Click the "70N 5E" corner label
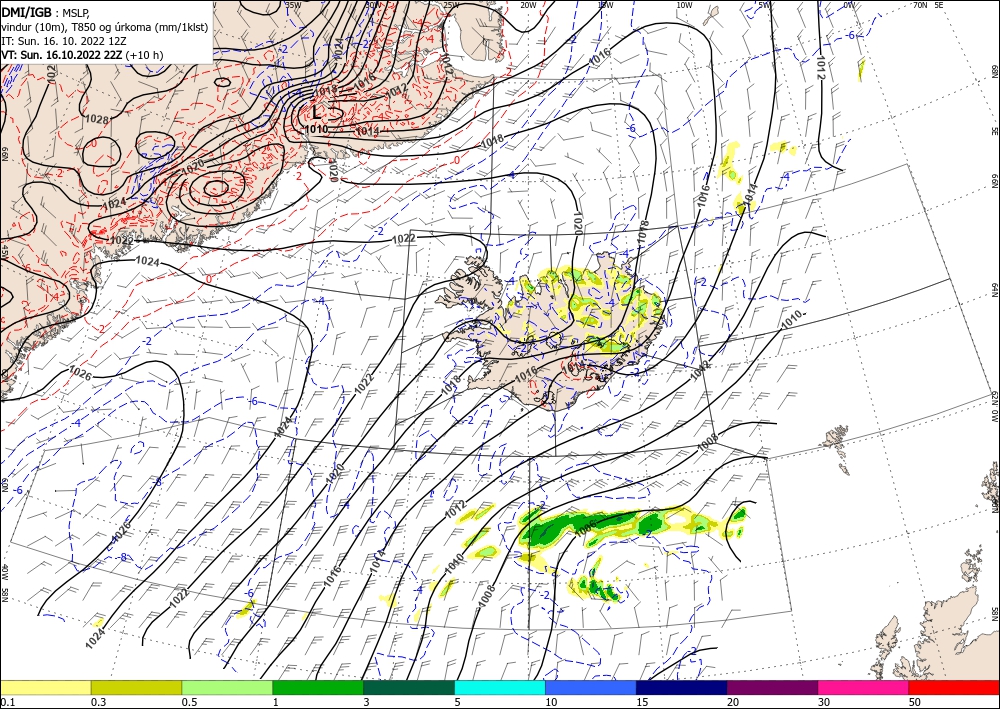 point(929,4)
